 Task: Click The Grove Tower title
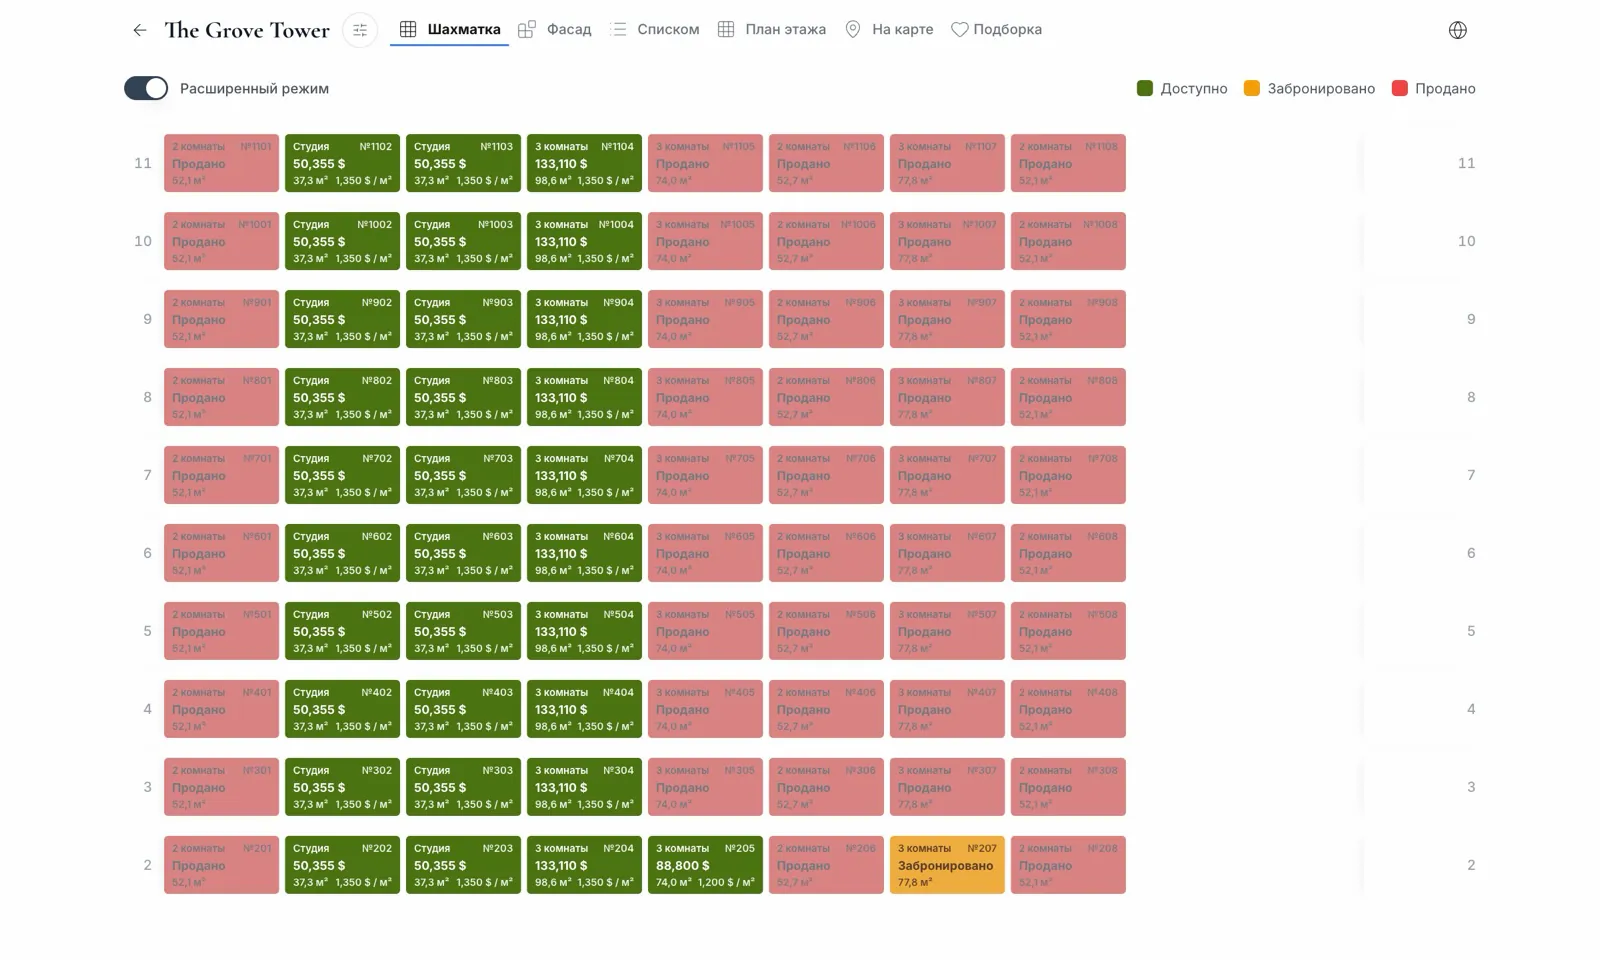247,30
